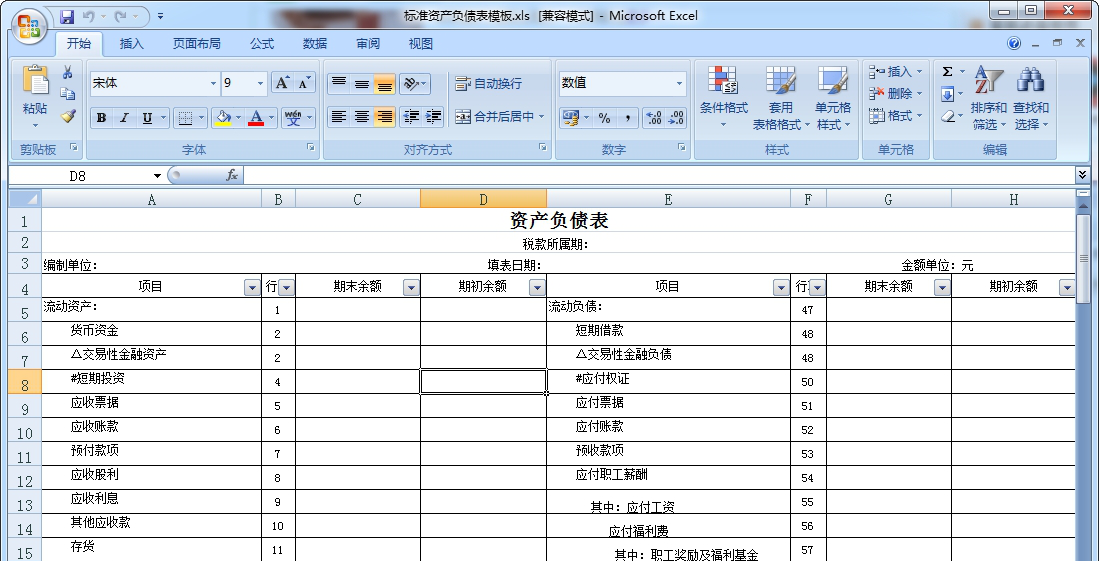Apply comma style number format

pyautogui.click(x=627, y=118)
